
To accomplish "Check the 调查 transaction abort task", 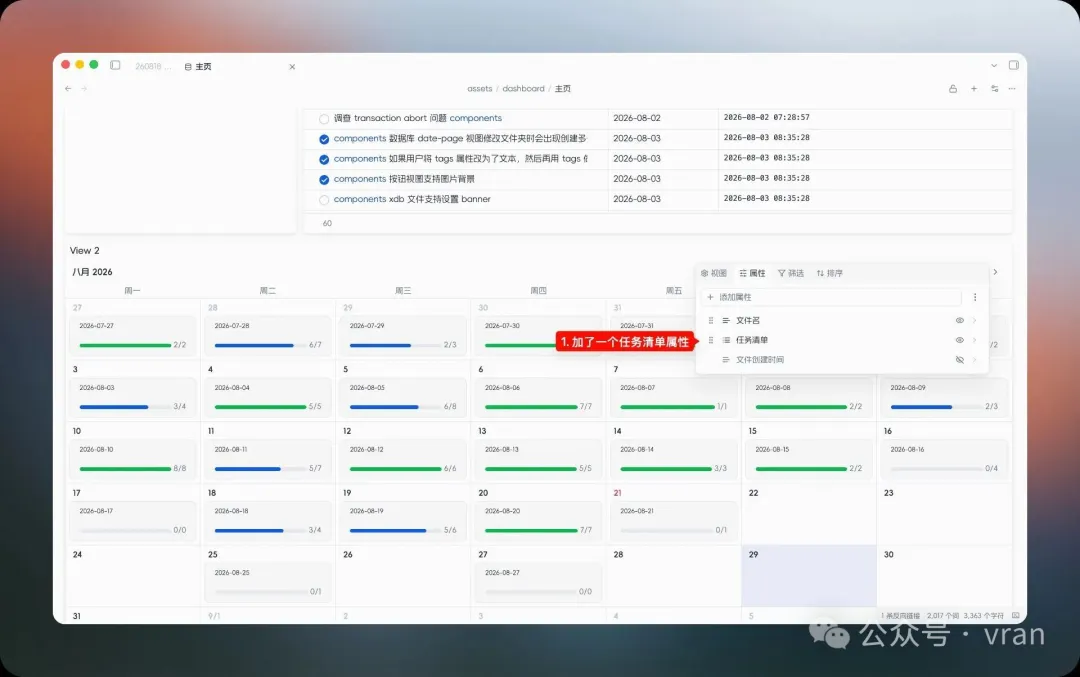I will 324,119.
